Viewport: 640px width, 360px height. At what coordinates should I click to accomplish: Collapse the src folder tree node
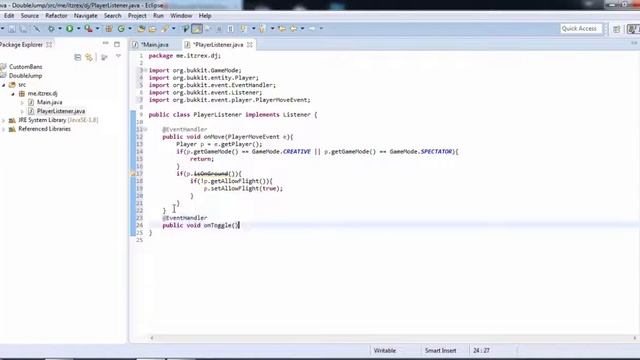(4, 85)
